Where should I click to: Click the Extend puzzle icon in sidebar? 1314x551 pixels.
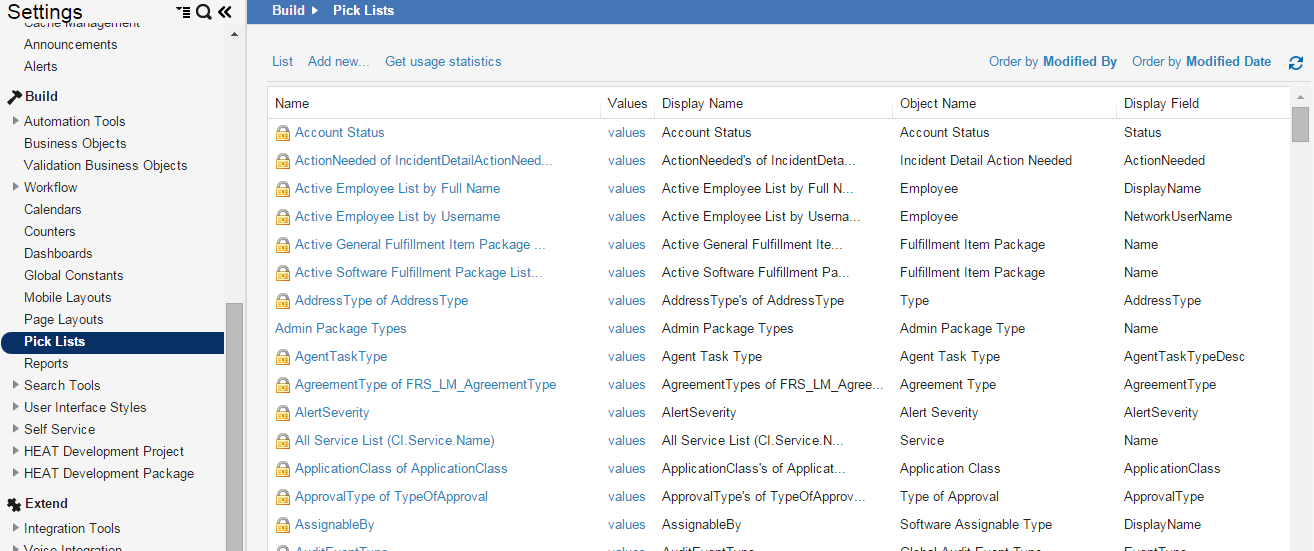point(14,504)
